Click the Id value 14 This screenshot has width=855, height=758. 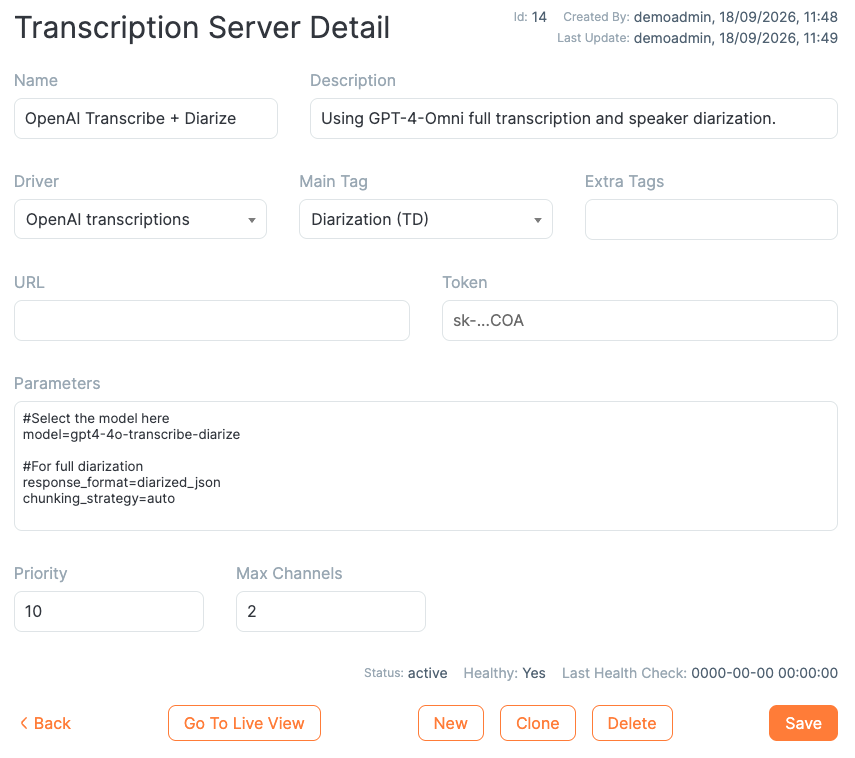pos(539,17)
